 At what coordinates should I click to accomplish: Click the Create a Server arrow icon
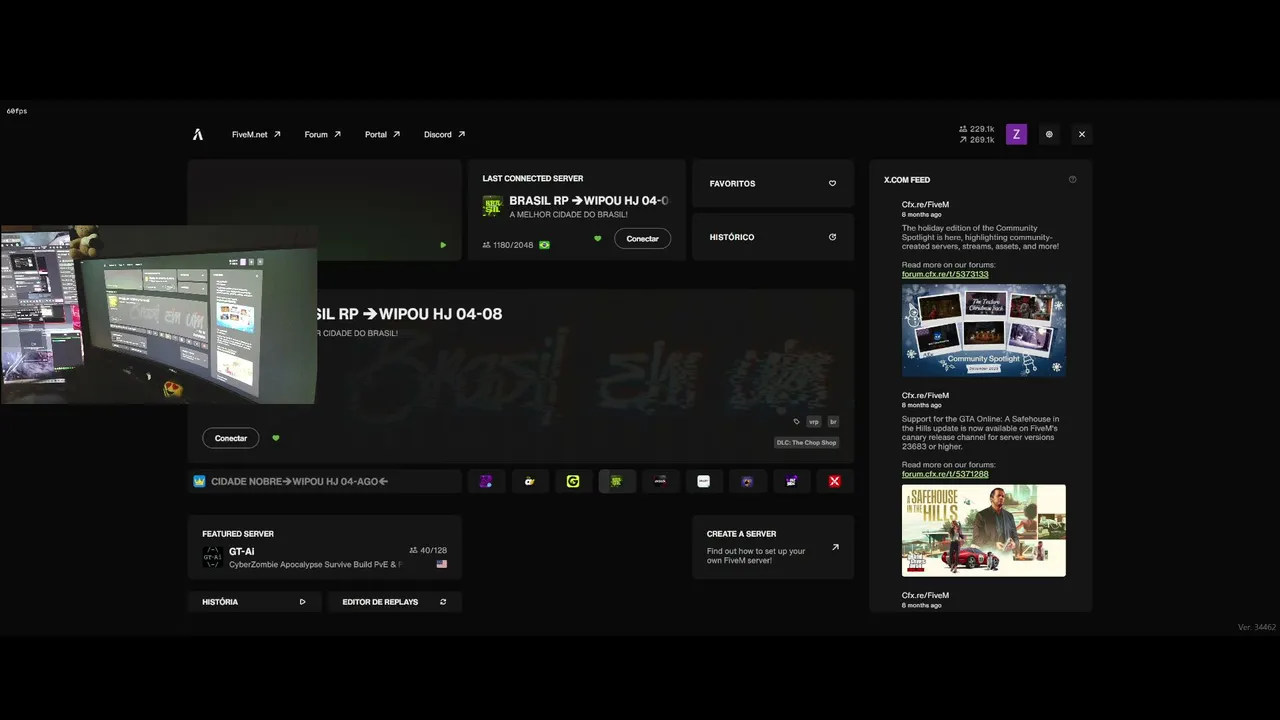(x=835, y=547)
